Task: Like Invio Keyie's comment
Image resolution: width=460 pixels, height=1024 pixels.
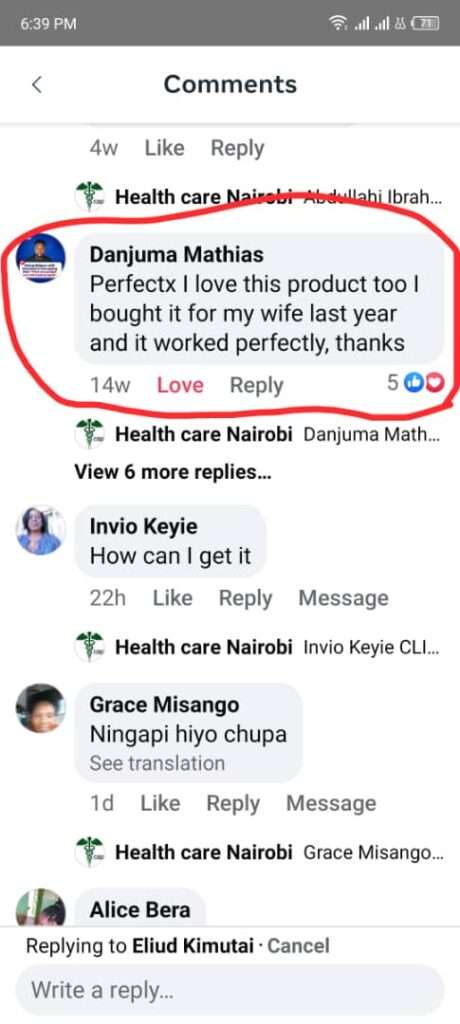Action: click(172, 598)
